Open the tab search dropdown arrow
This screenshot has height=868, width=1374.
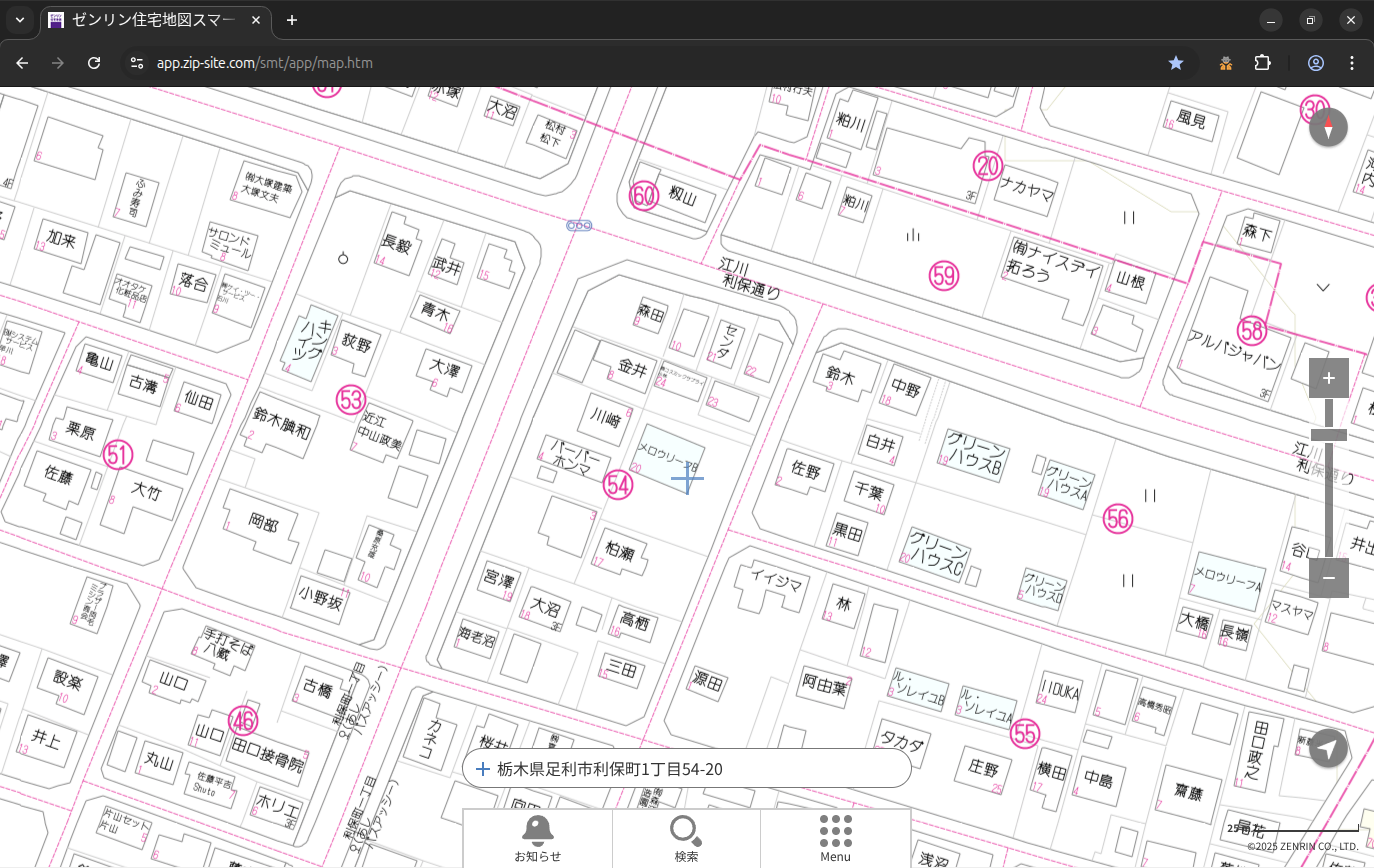tap(19, 20)
